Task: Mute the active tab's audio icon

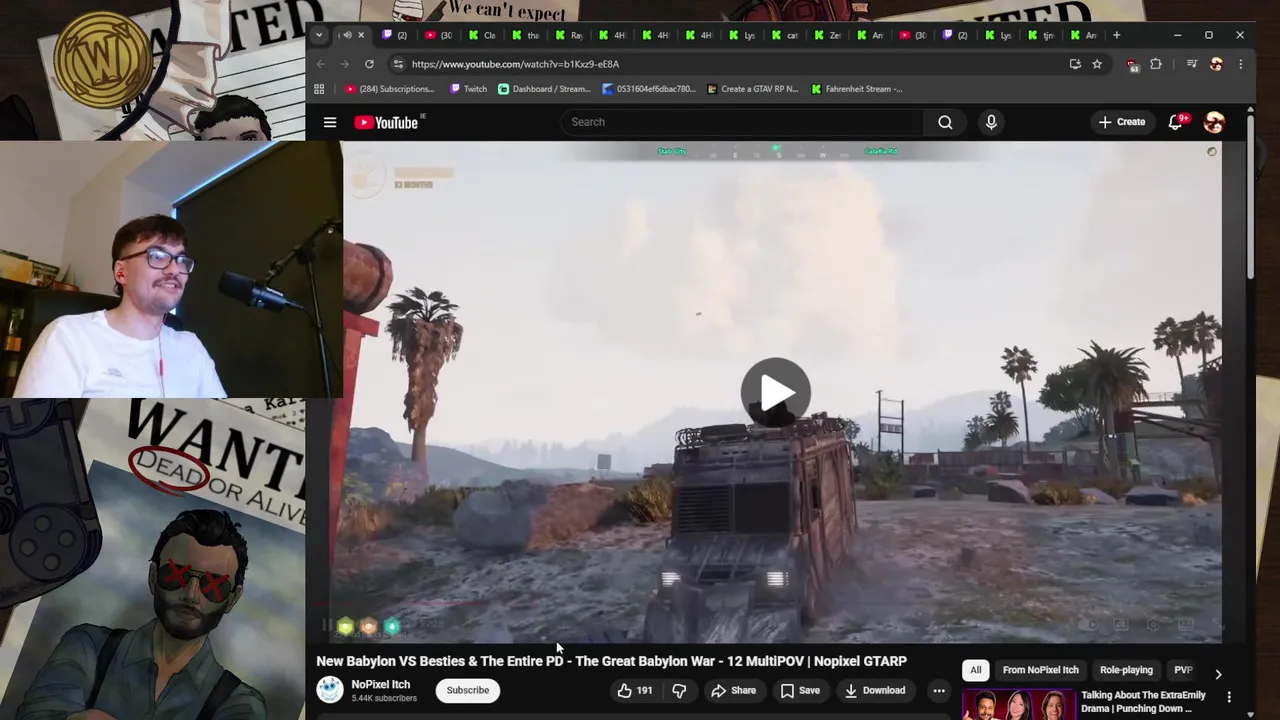Action: [x=347, y=35]
